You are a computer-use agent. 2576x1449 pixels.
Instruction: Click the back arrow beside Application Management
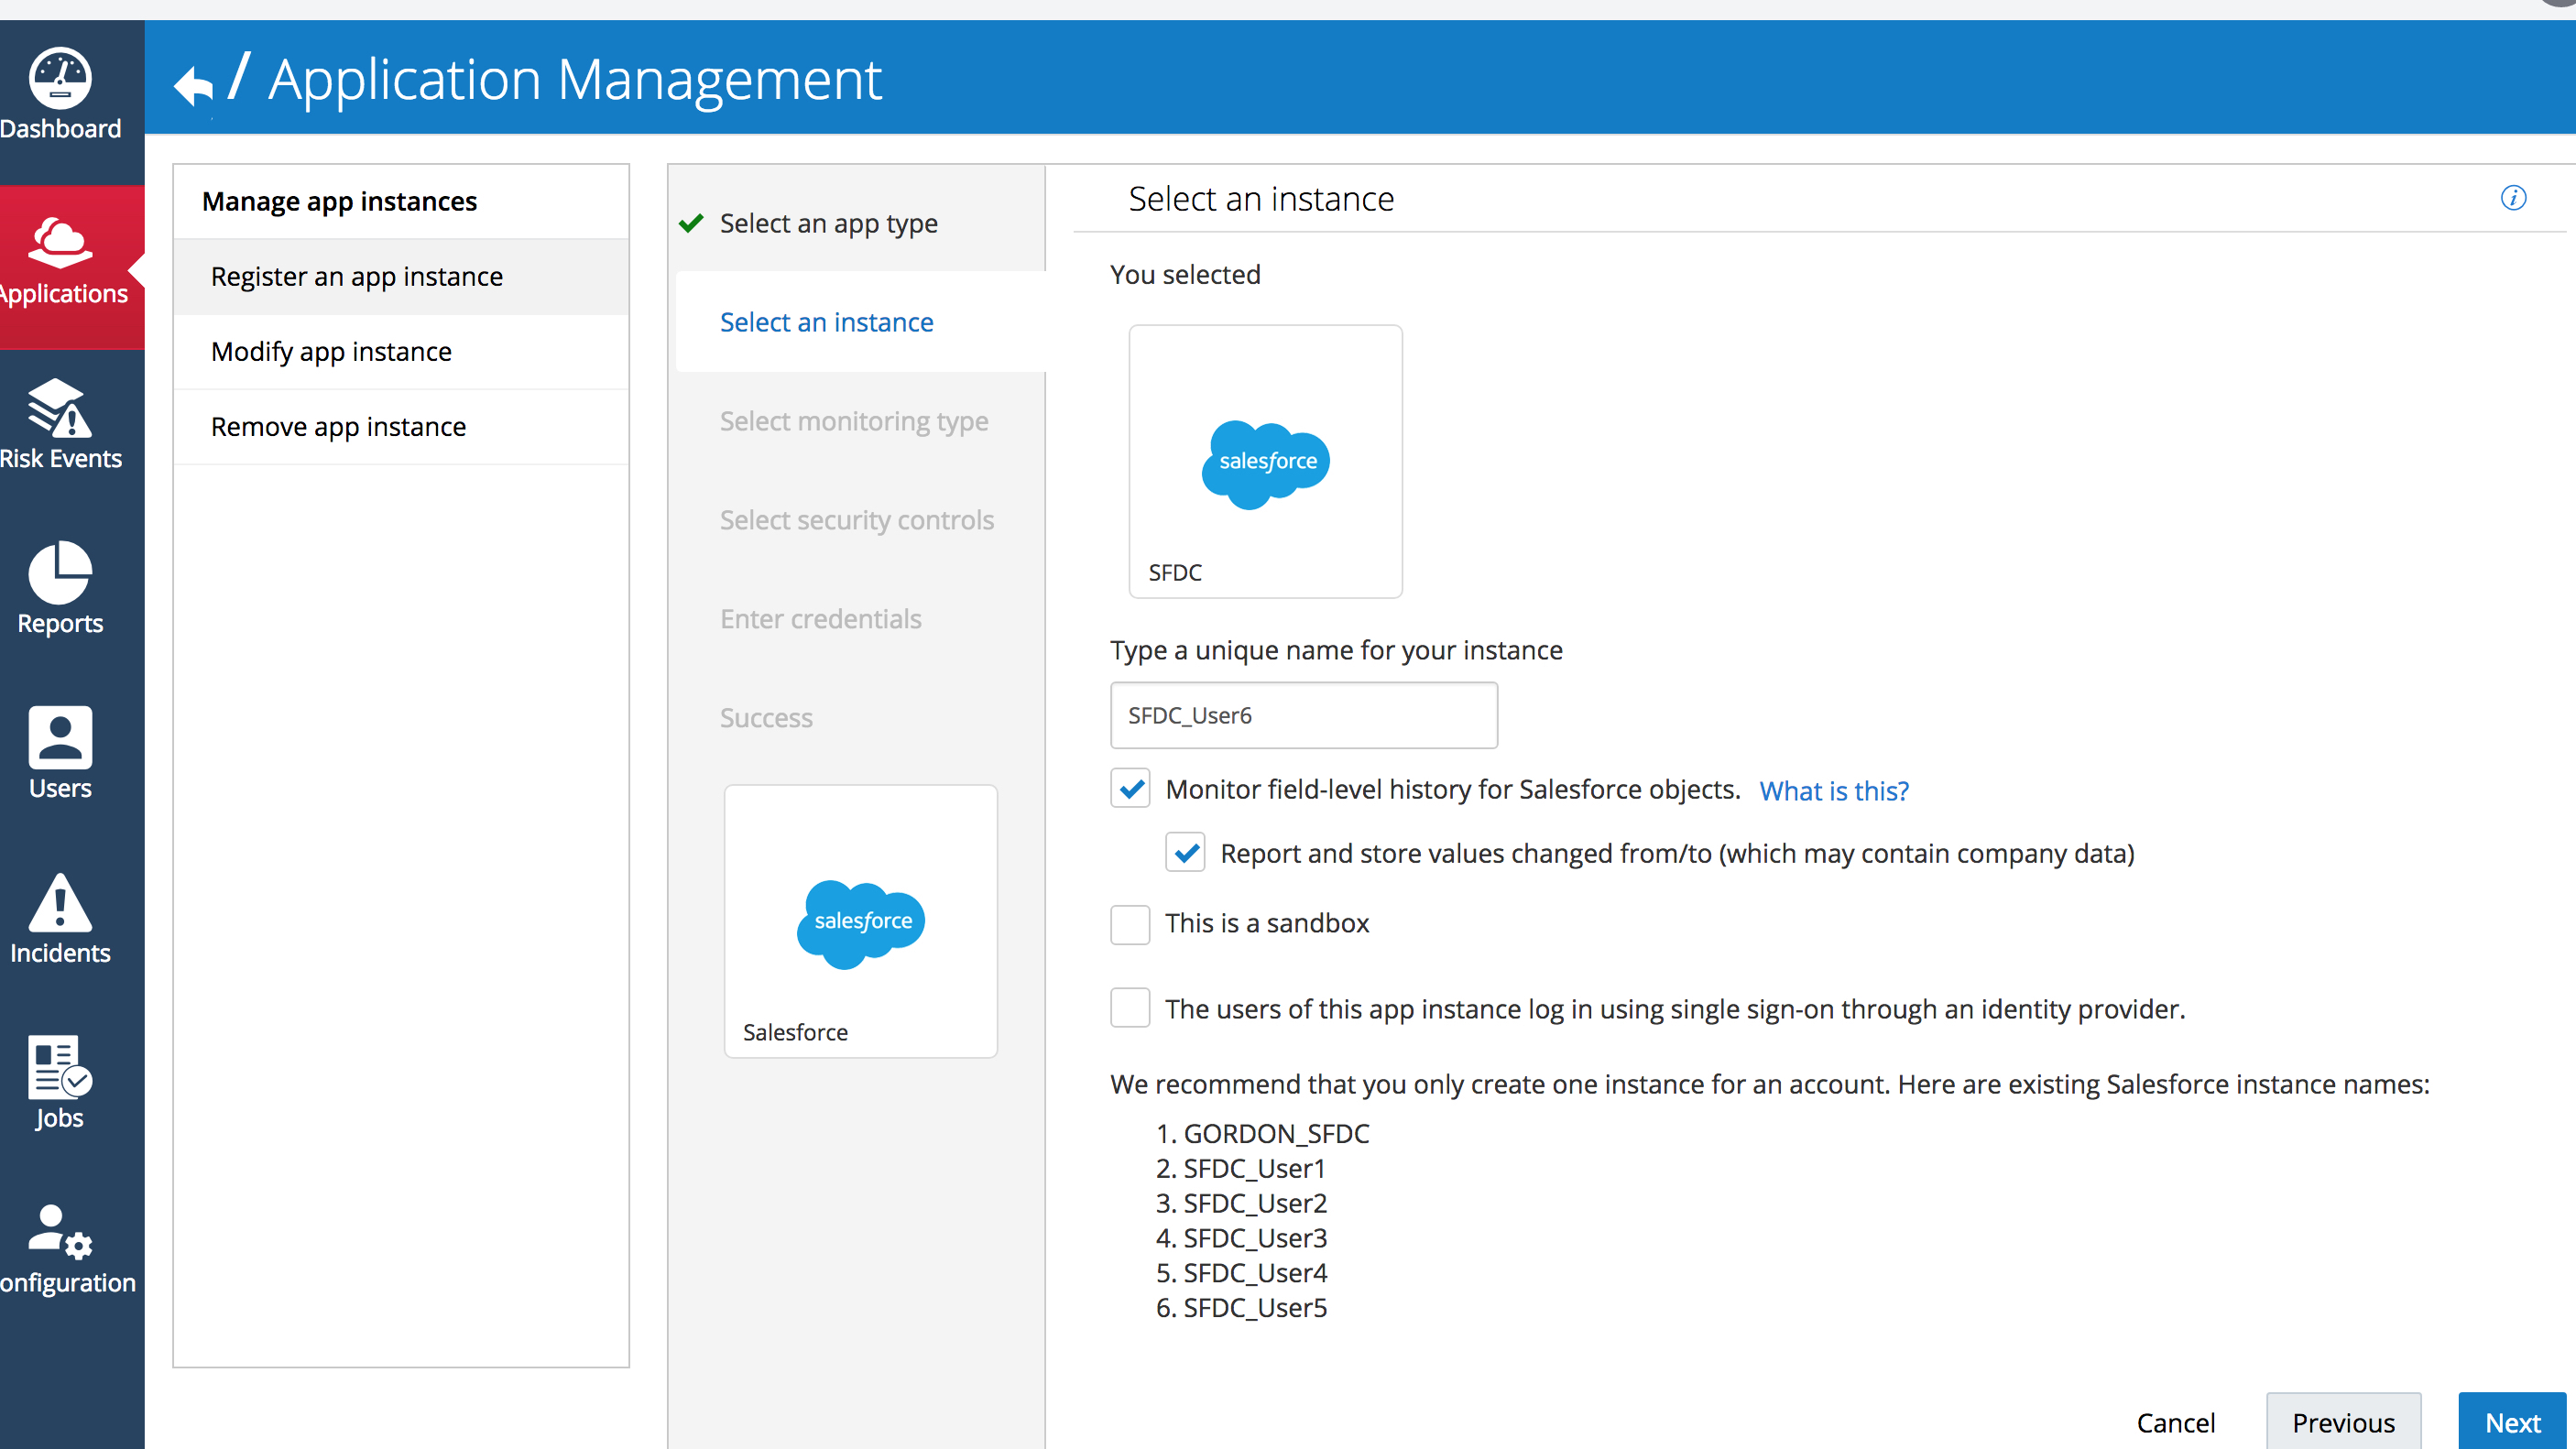tap(194, 85)
